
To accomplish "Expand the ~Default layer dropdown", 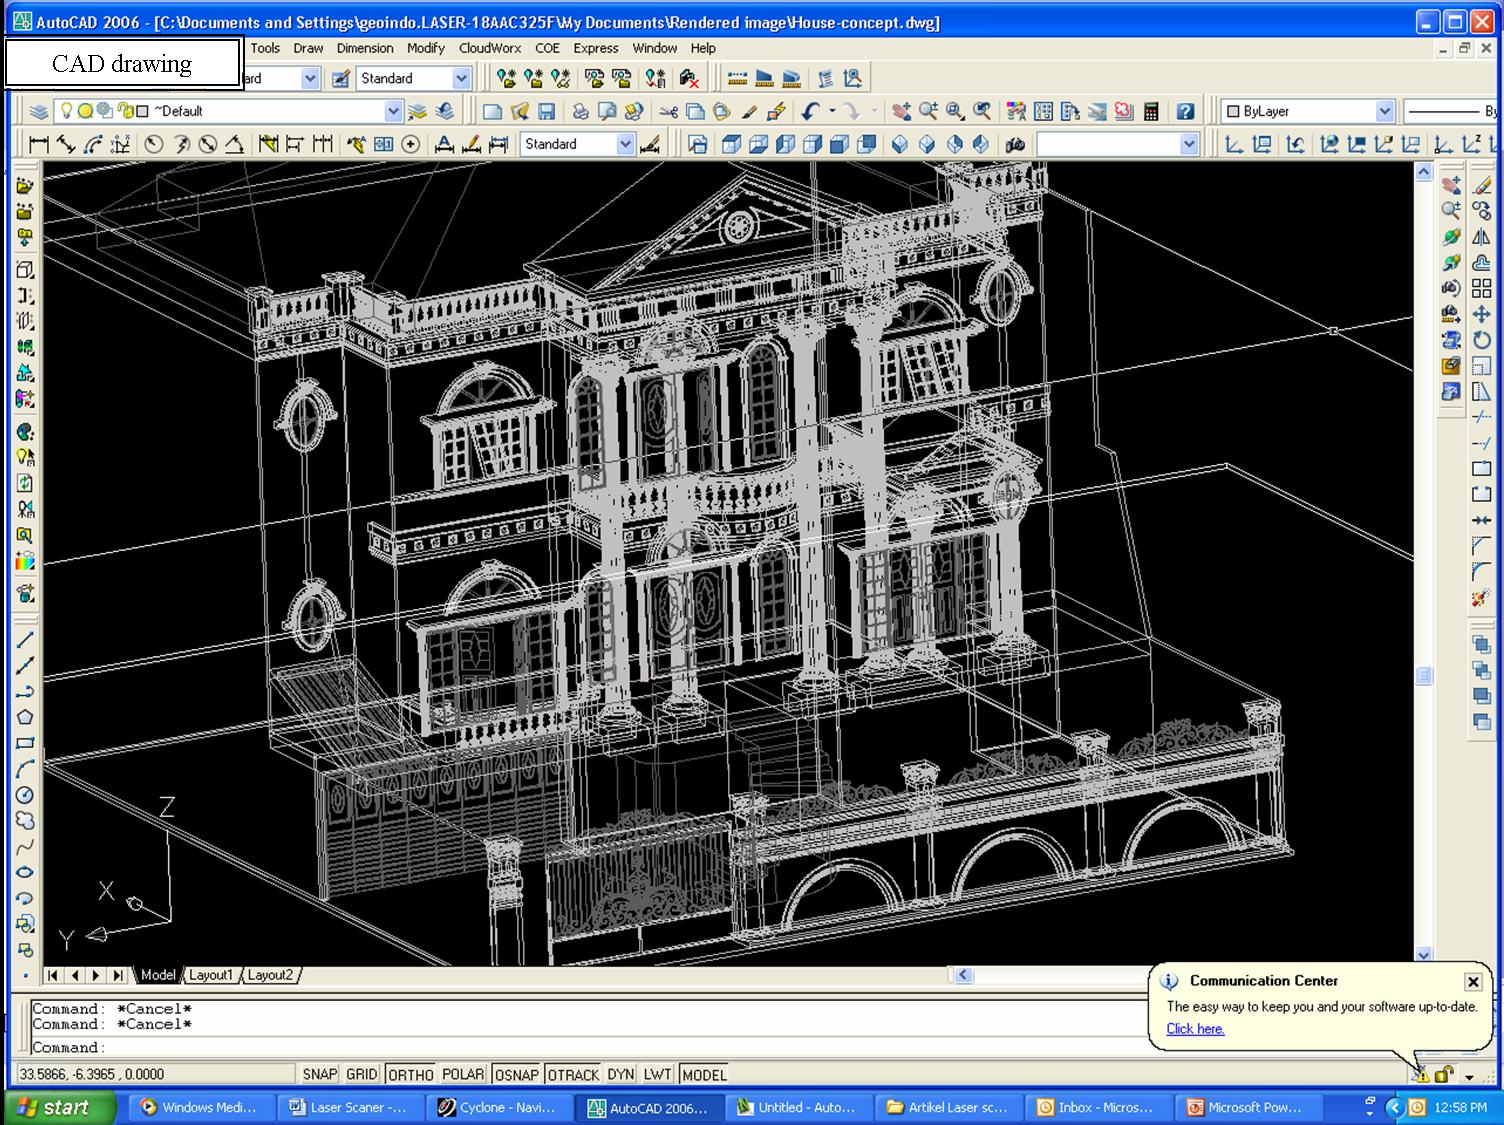I will (x=393, y=111).
